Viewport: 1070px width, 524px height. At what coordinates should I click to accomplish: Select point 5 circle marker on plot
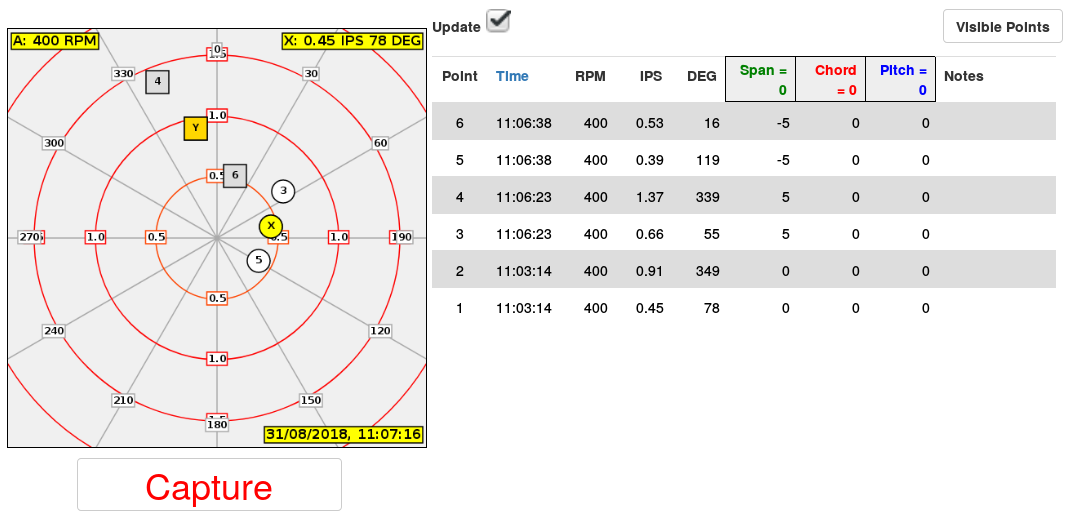coord(259,260)
